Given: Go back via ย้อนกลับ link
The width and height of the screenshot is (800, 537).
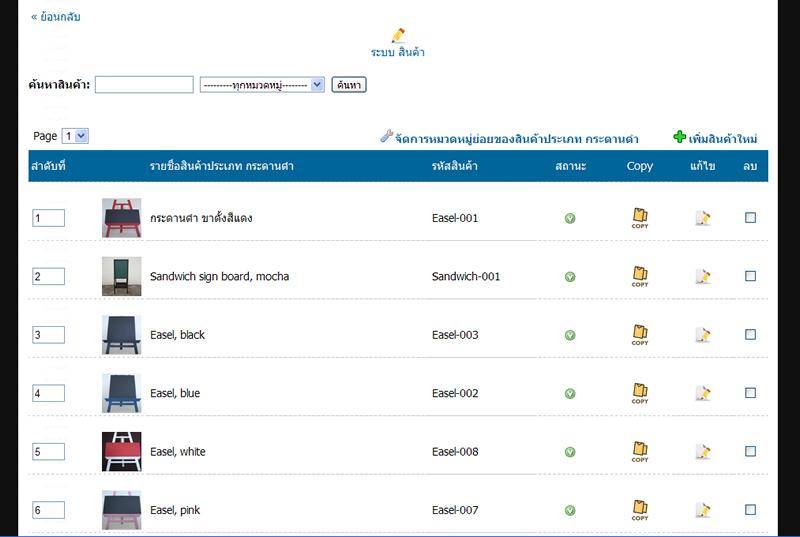Looking at the screenshot, I should coord(56,17).
